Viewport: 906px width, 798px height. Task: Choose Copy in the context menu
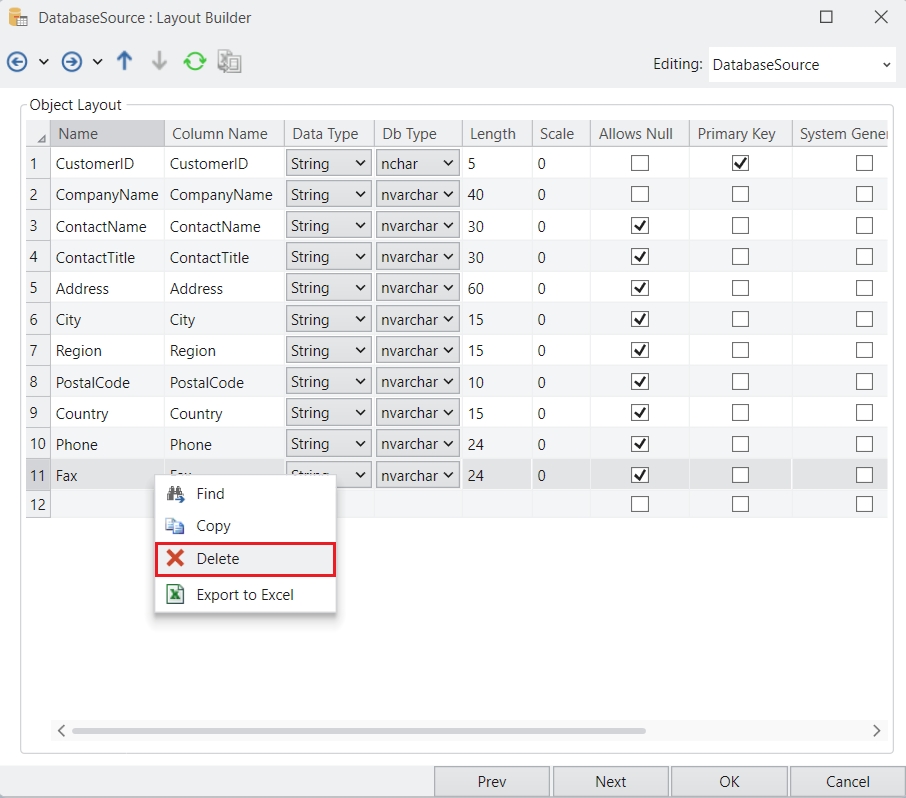[x=213, y=526]
